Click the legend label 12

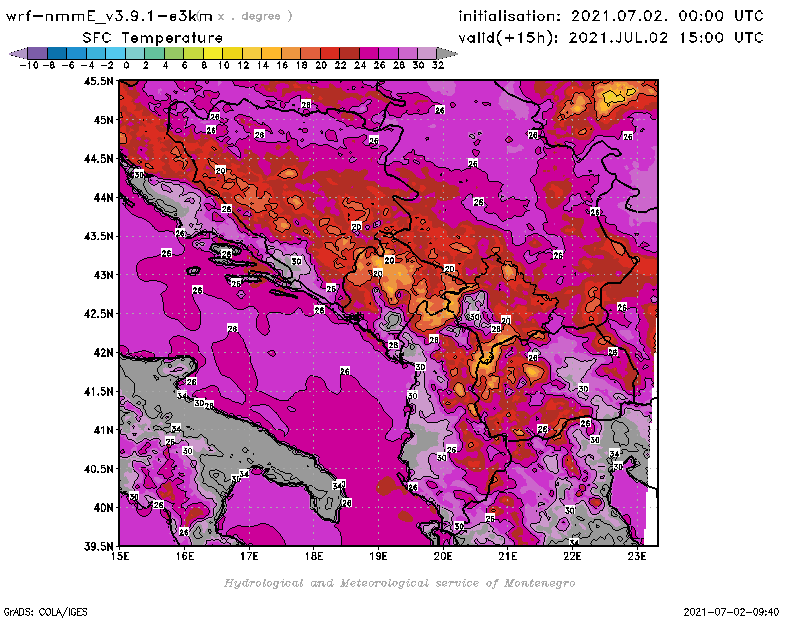click(243, 65)
